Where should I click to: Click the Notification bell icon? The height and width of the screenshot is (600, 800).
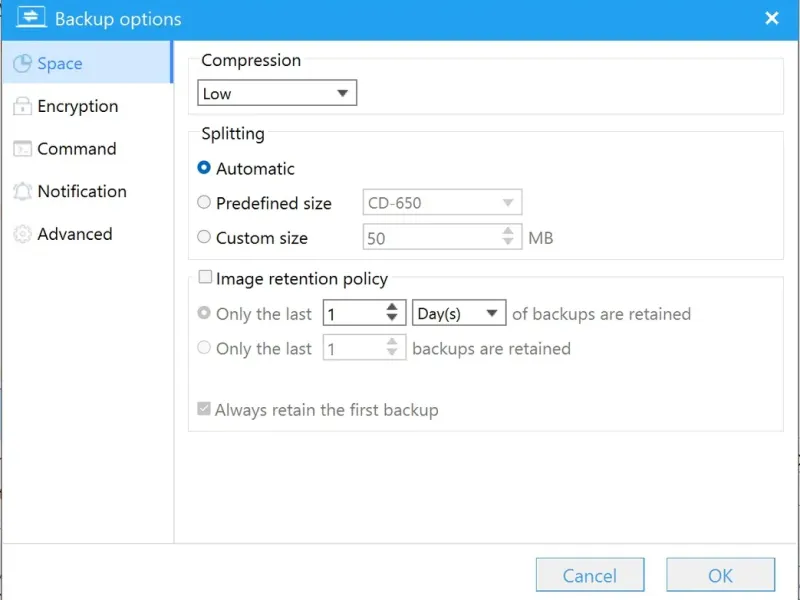point(21,192)
